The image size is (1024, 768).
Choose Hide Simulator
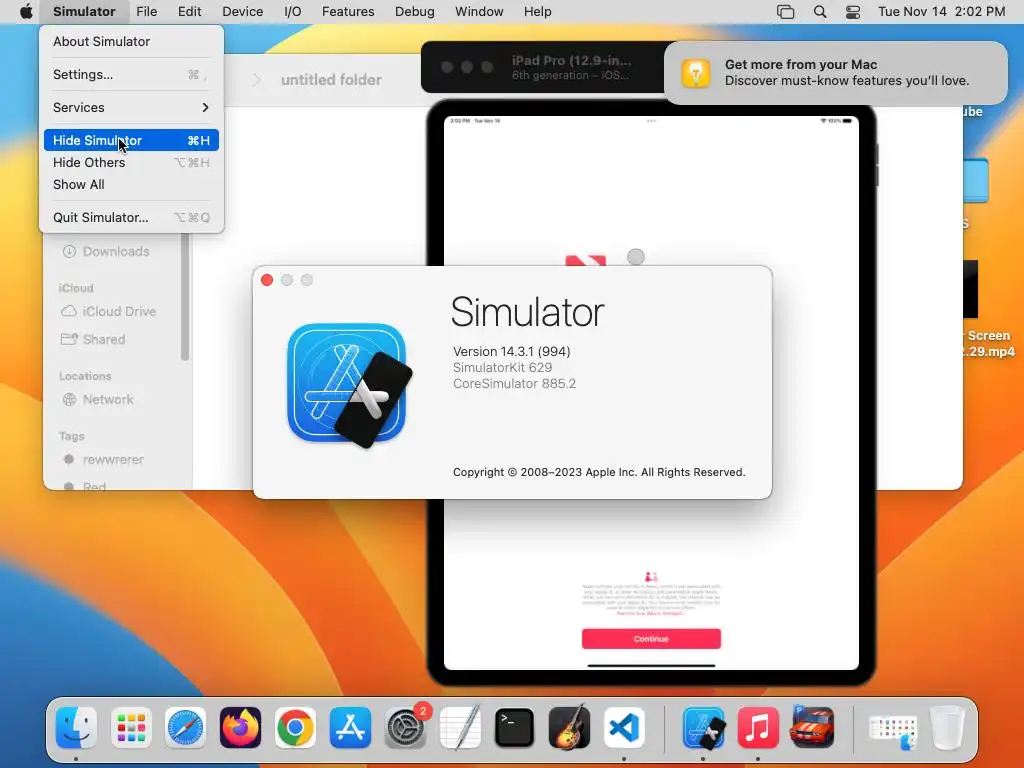coord(131,140)
